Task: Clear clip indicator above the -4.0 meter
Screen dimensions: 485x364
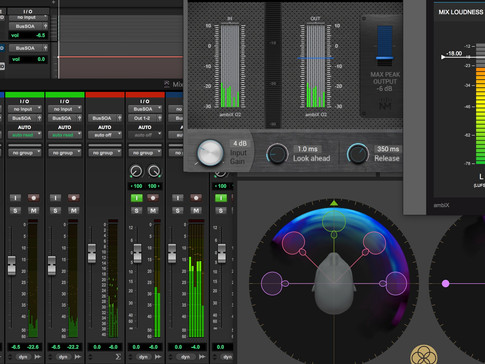Action: click(196, 221)
